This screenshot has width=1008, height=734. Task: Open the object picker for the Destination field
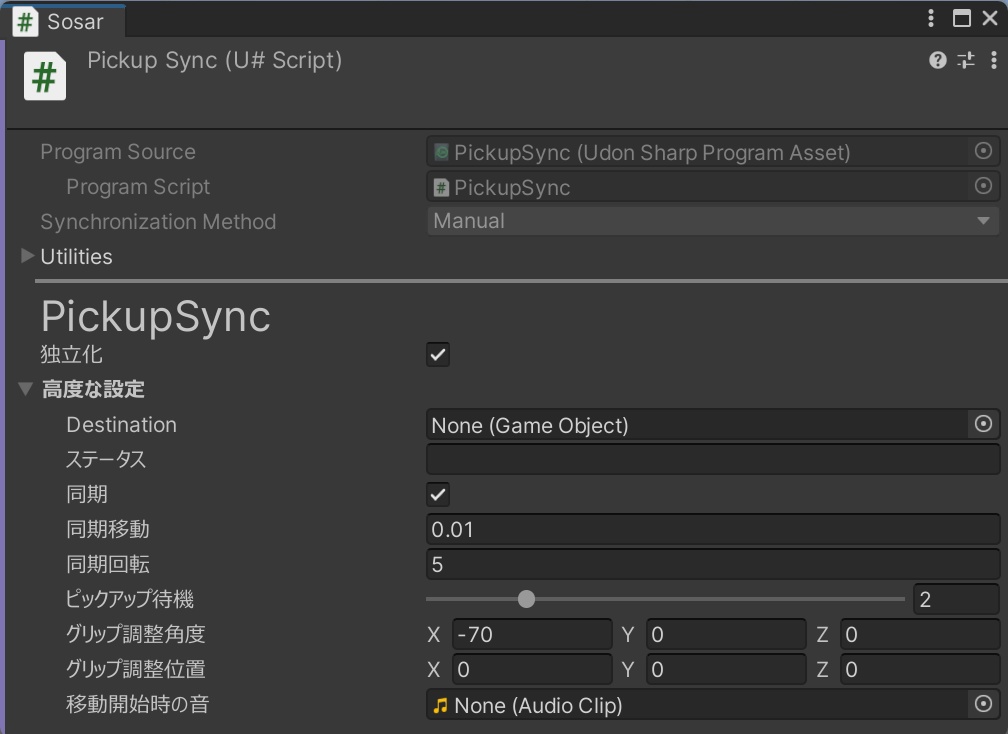point(983,424)
